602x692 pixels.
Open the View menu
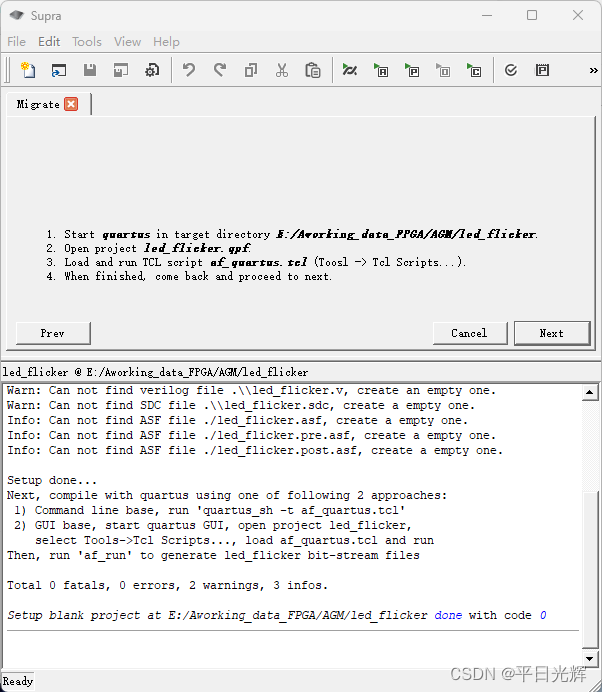[x=128, y=42]
